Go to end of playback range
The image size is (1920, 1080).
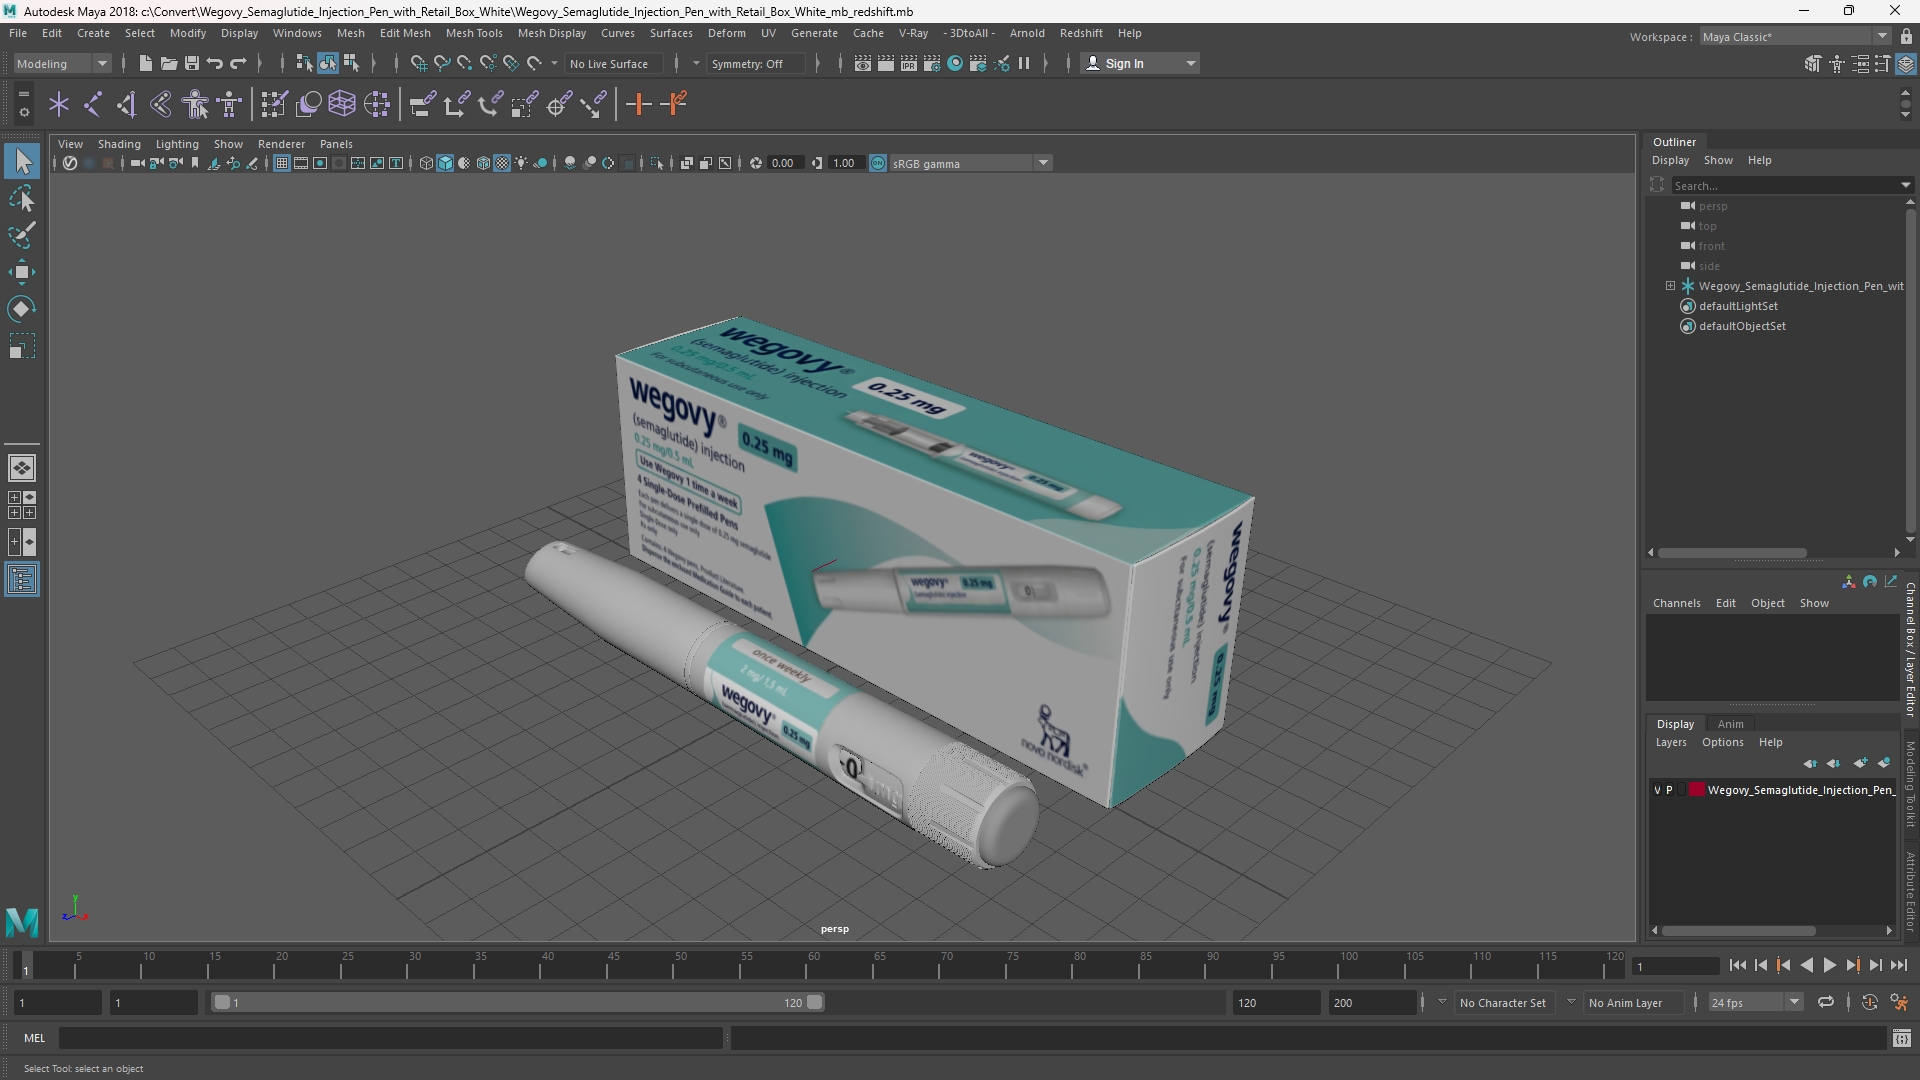pyautogui.click(x=1898, y=965)
